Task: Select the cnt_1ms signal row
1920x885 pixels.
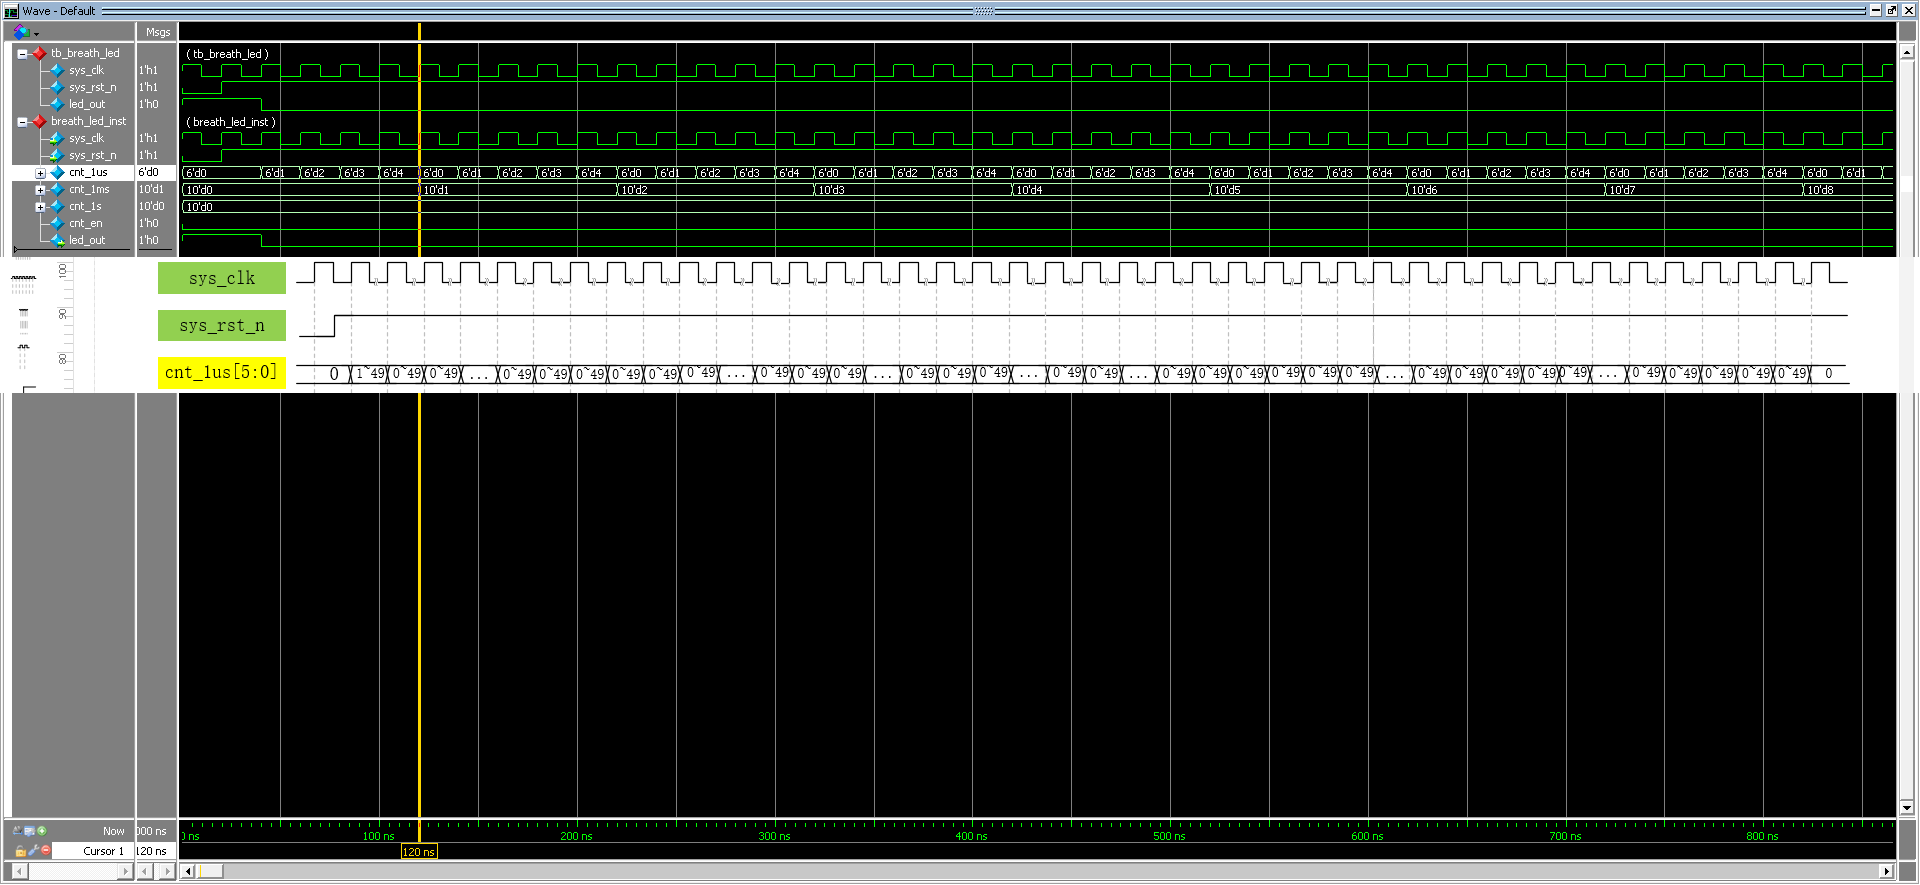Action: (89, 189)
